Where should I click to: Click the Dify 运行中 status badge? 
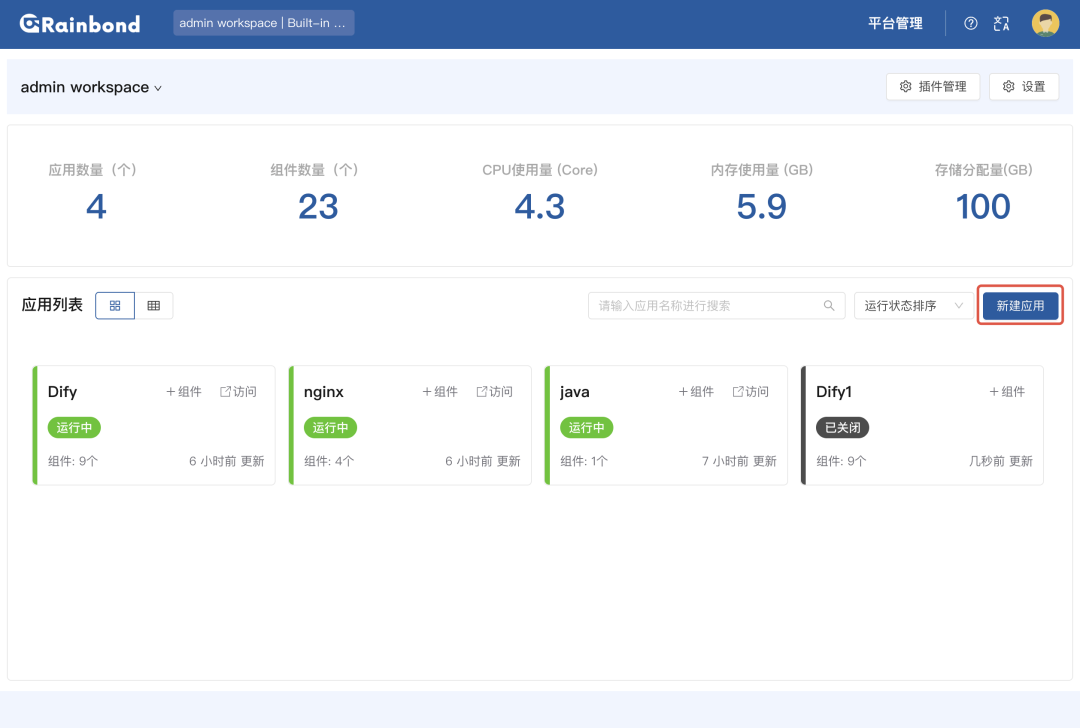74,428
